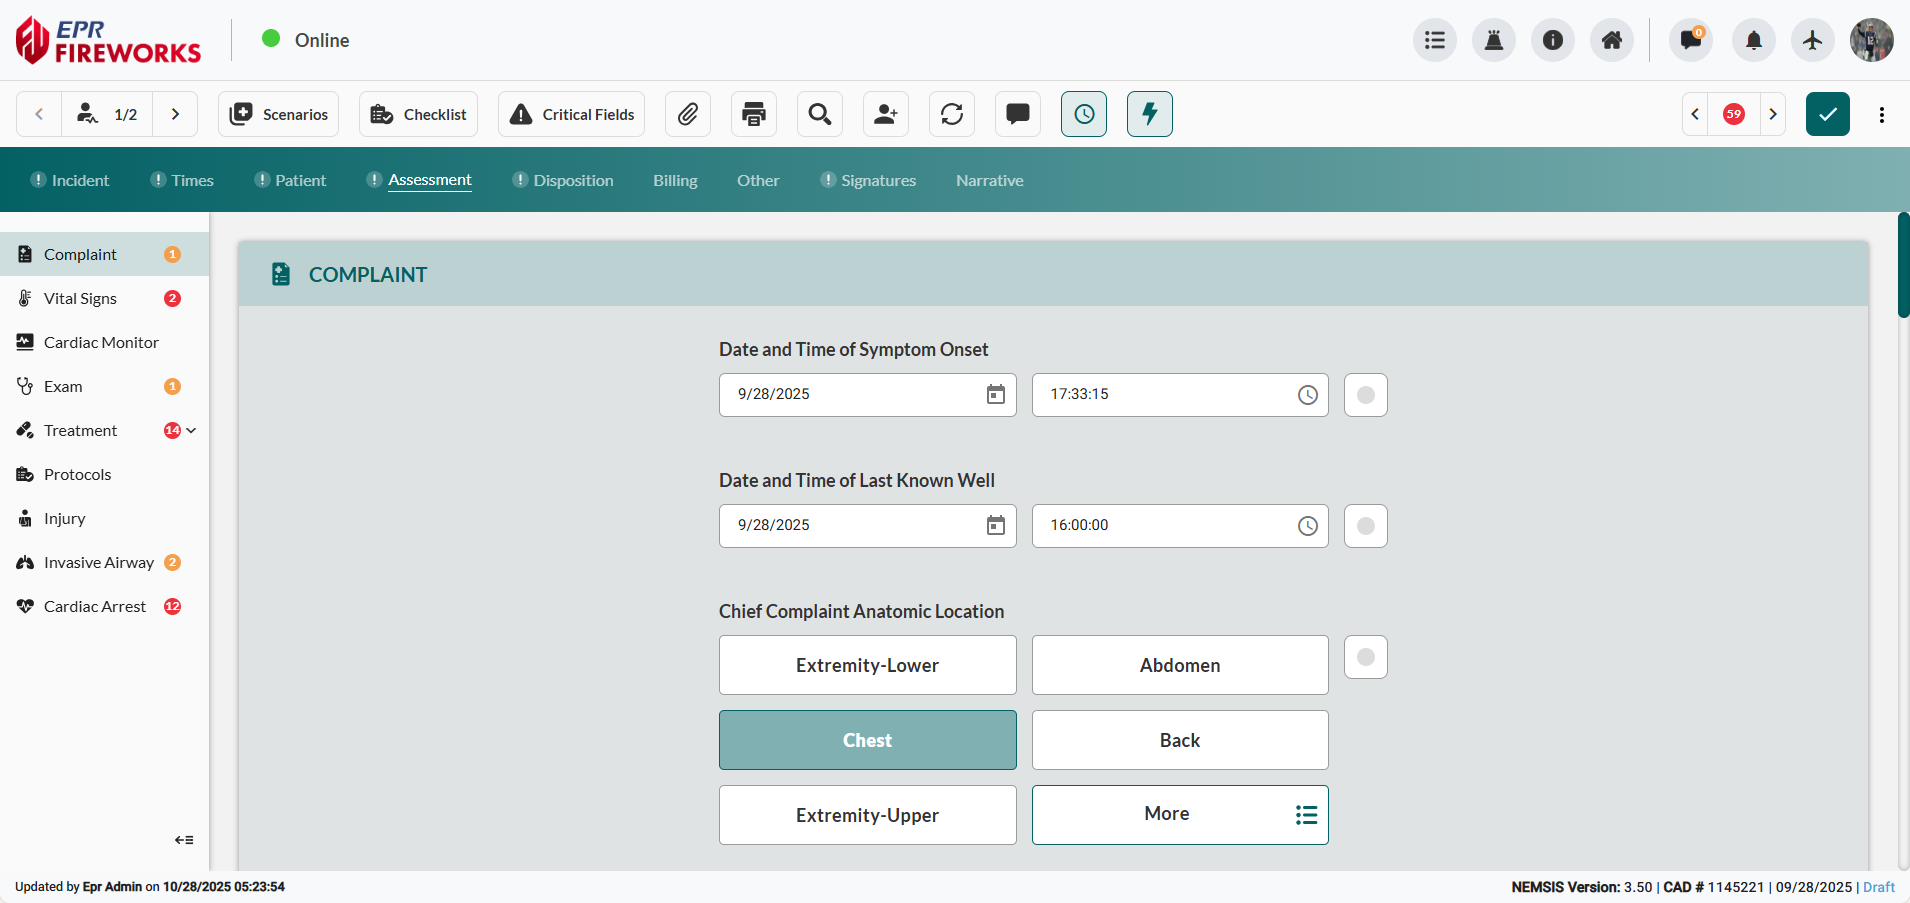Open the Narrative tab
This screenshot has width=1910, height=903.
click(x=989, y=181)
